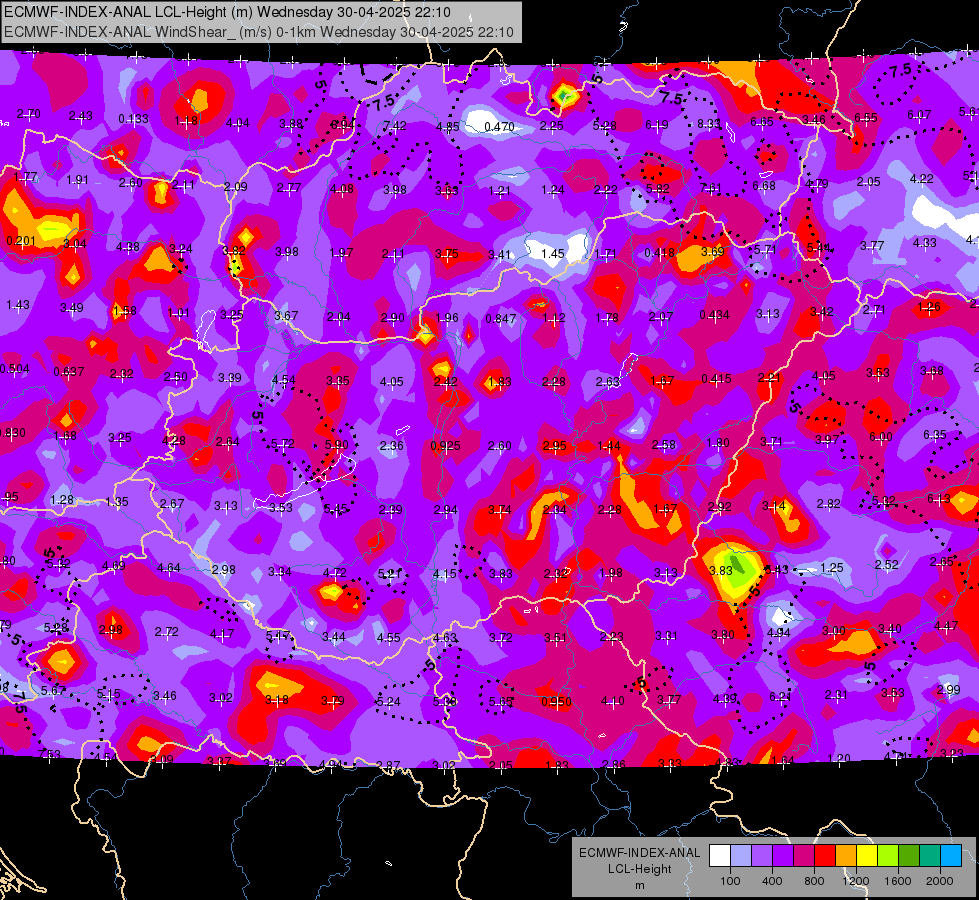Click the grid value 2.99
This screenshot has width=979, height=900.
coord(948,690)
